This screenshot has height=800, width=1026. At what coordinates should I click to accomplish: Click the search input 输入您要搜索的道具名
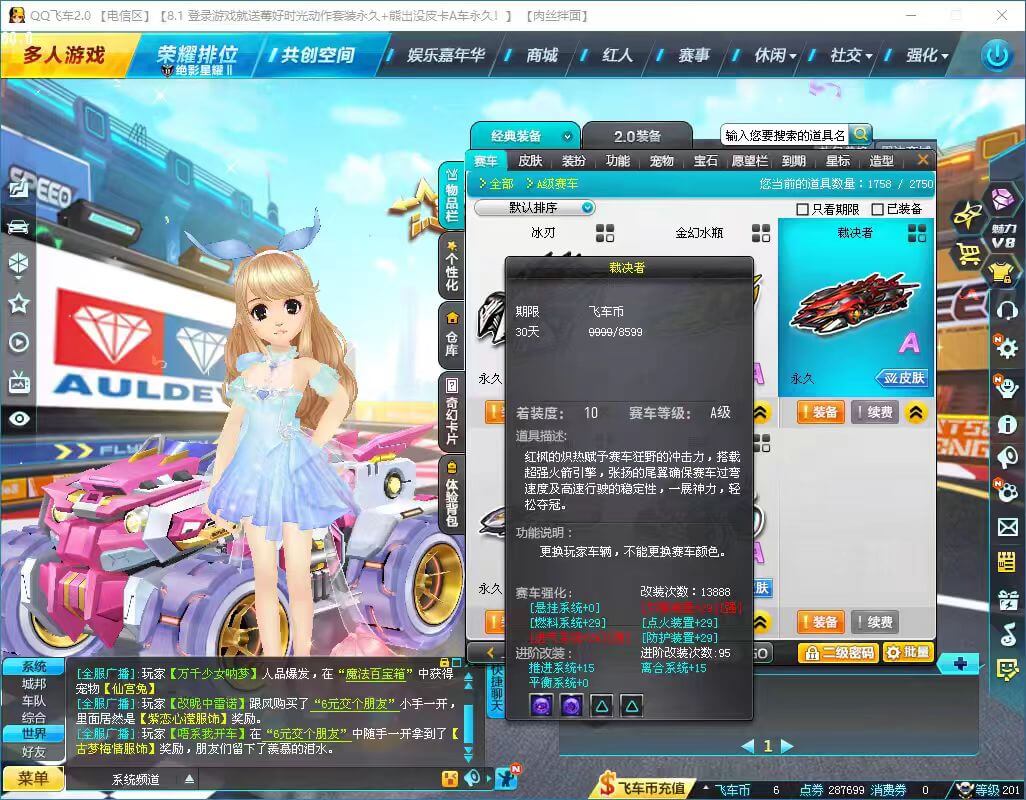(785, 135)
